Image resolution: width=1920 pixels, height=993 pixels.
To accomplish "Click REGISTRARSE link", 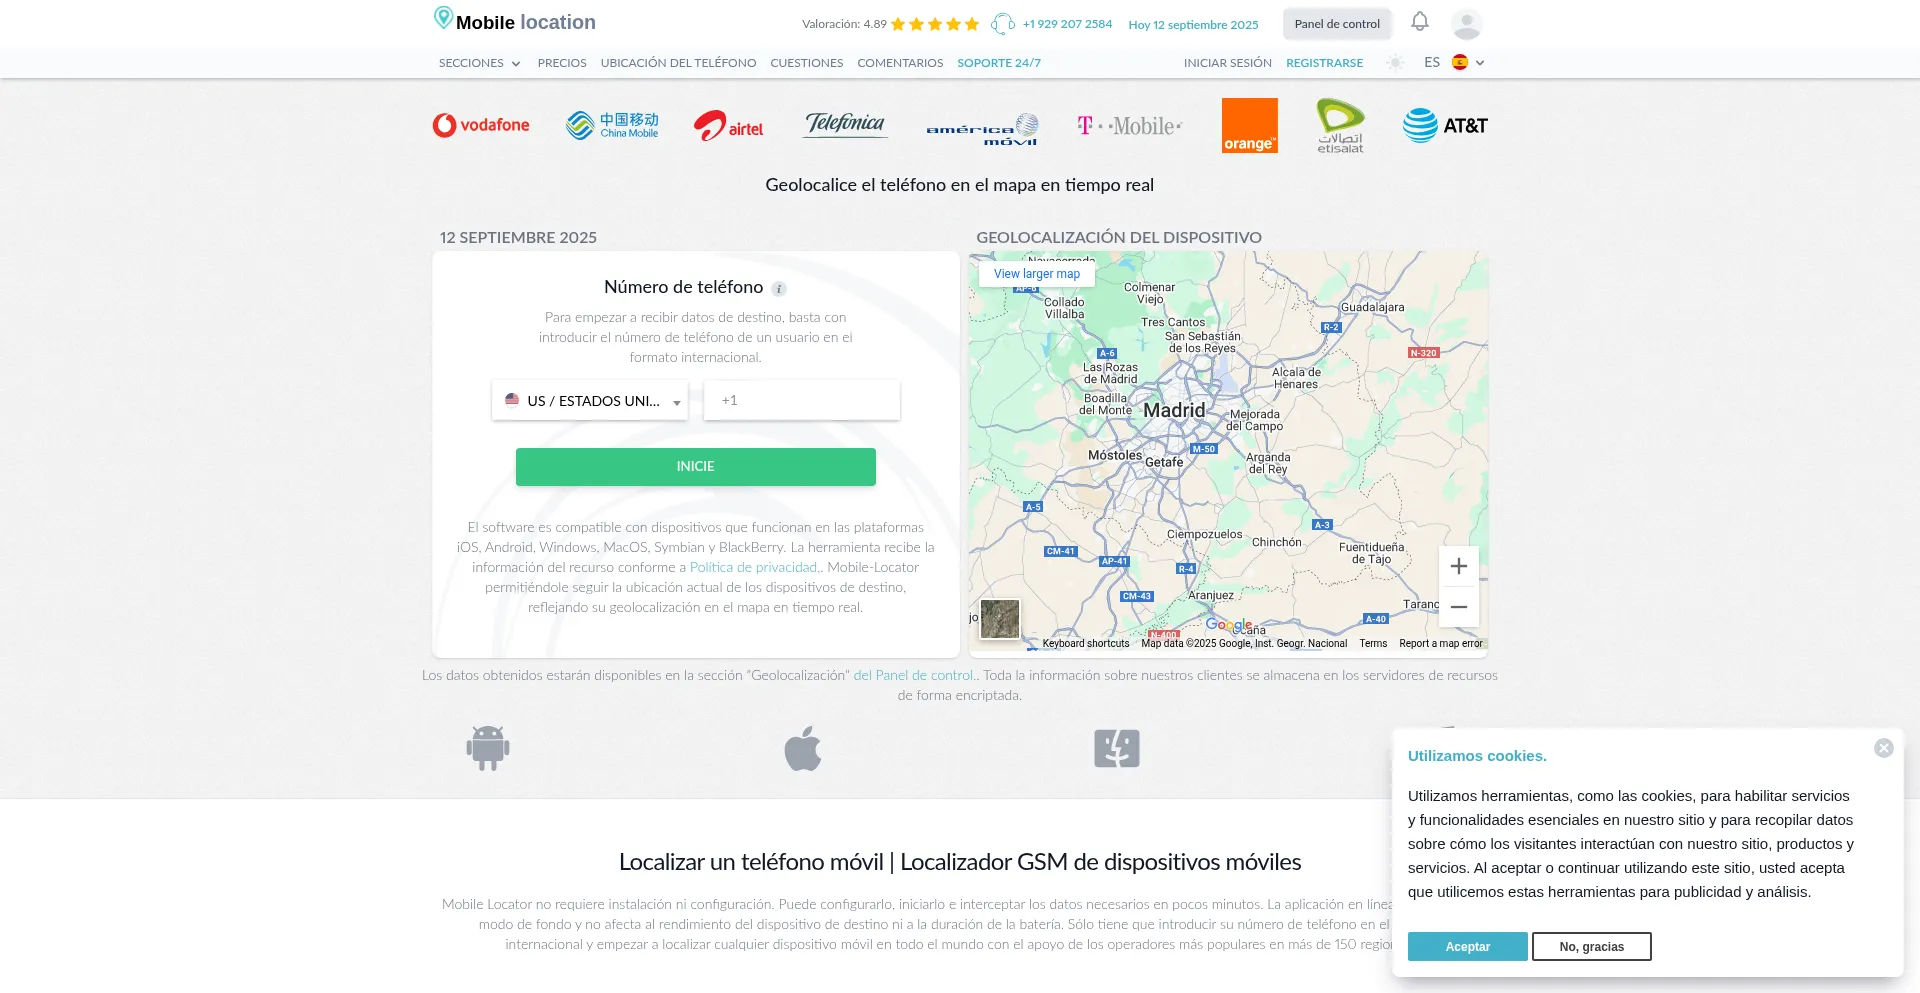I will pos(1324,63).
